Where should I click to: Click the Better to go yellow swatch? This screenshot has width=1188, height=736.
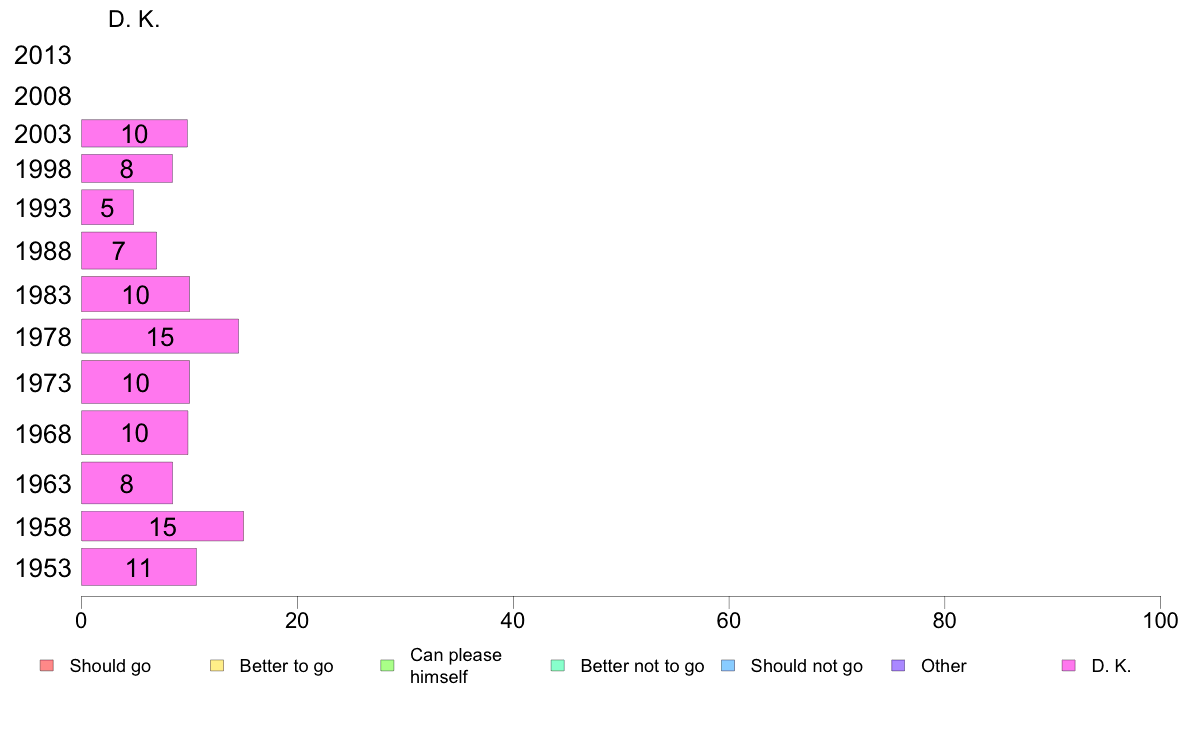point(217,666)
